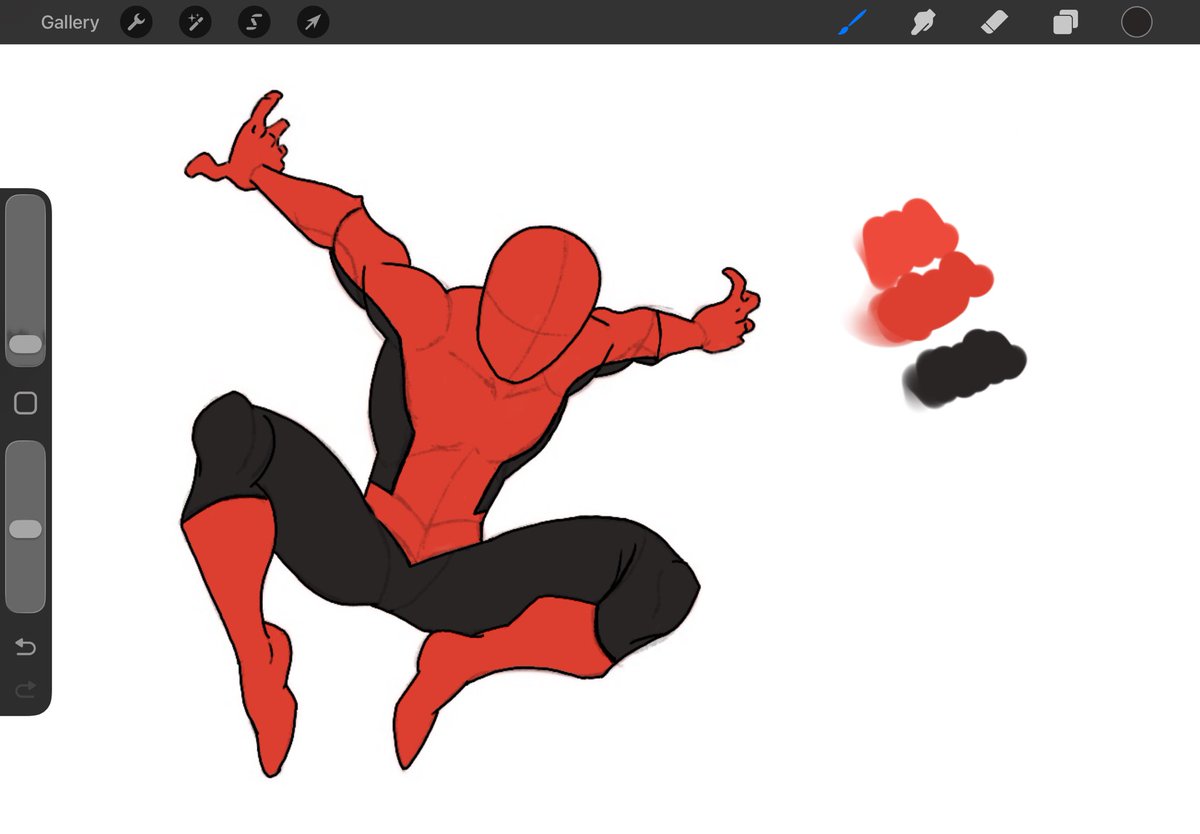Tap the undo arrow
The image size is (1200, 834).
point(26,648)
